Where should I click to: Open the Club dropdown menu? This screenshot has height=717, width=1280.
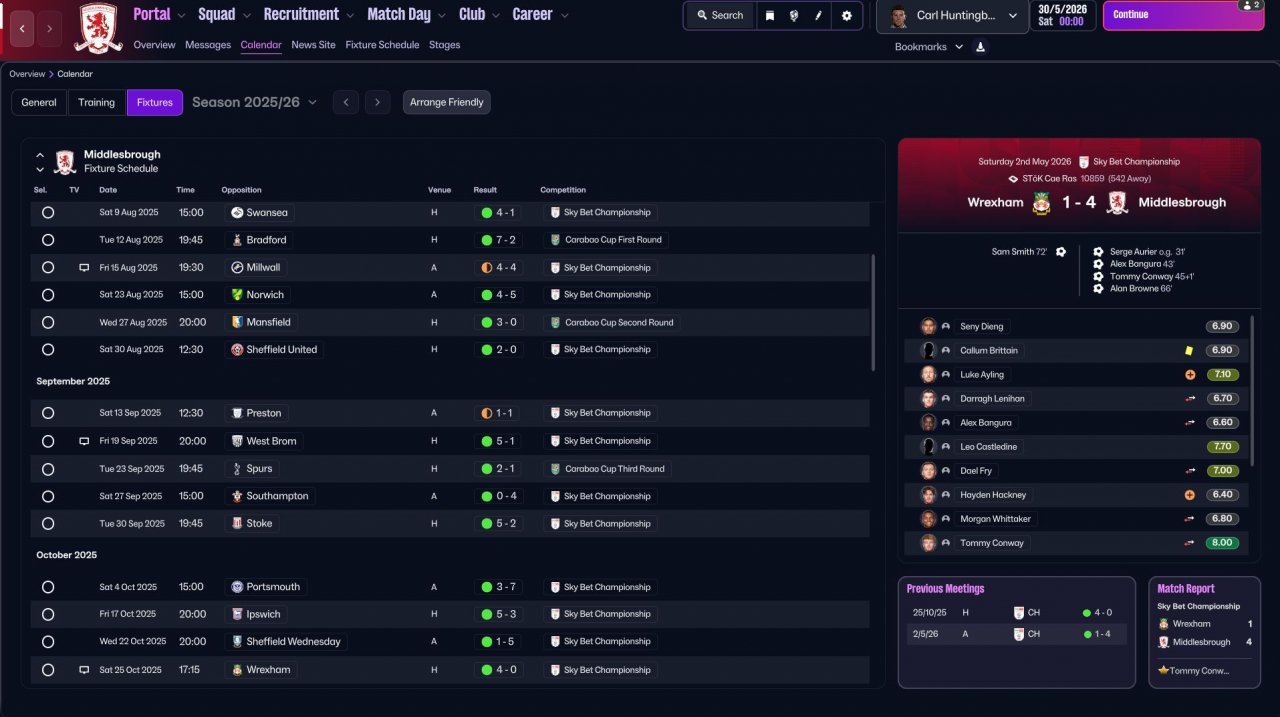click(x=479, y=14)
